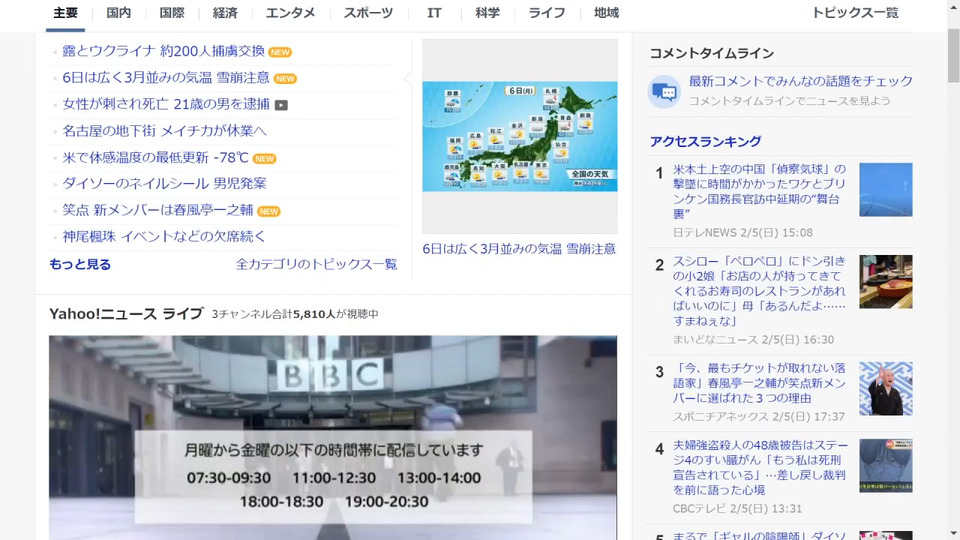The height and width of the screenshot is (540, 960).
Task: Click source text まいどなニュース 2/5(日) 16:30
Action: click(753, 339)
